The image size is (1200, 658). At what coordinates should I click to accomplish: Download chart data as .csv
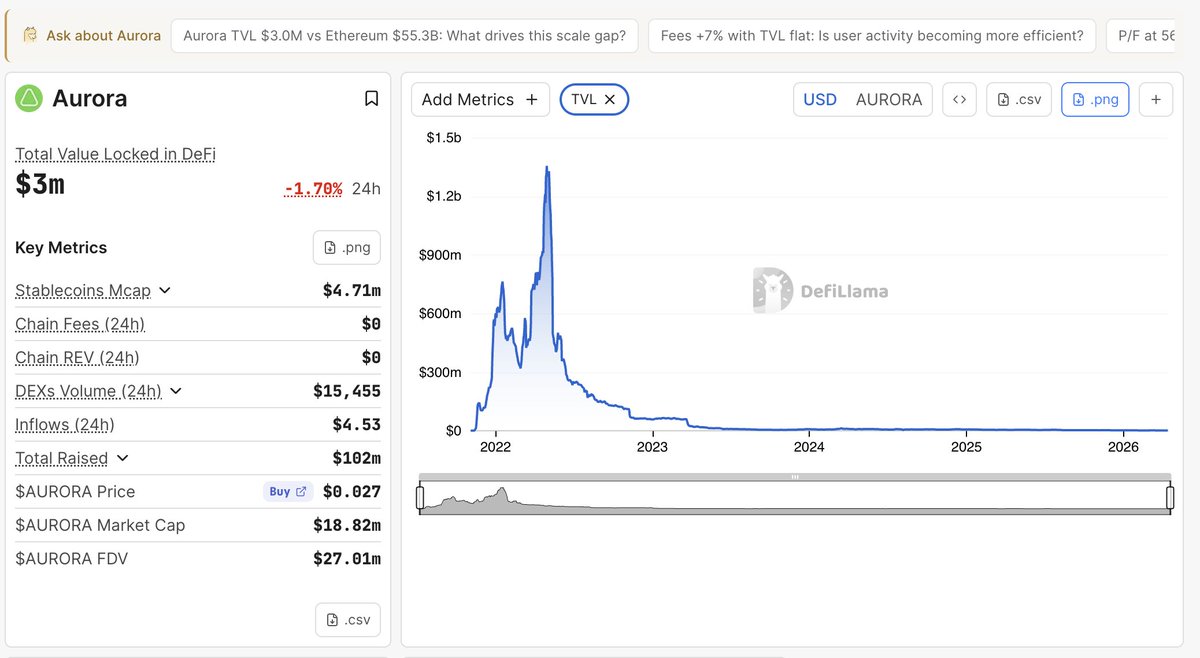pyautogui.click(x=1019, y=99)
